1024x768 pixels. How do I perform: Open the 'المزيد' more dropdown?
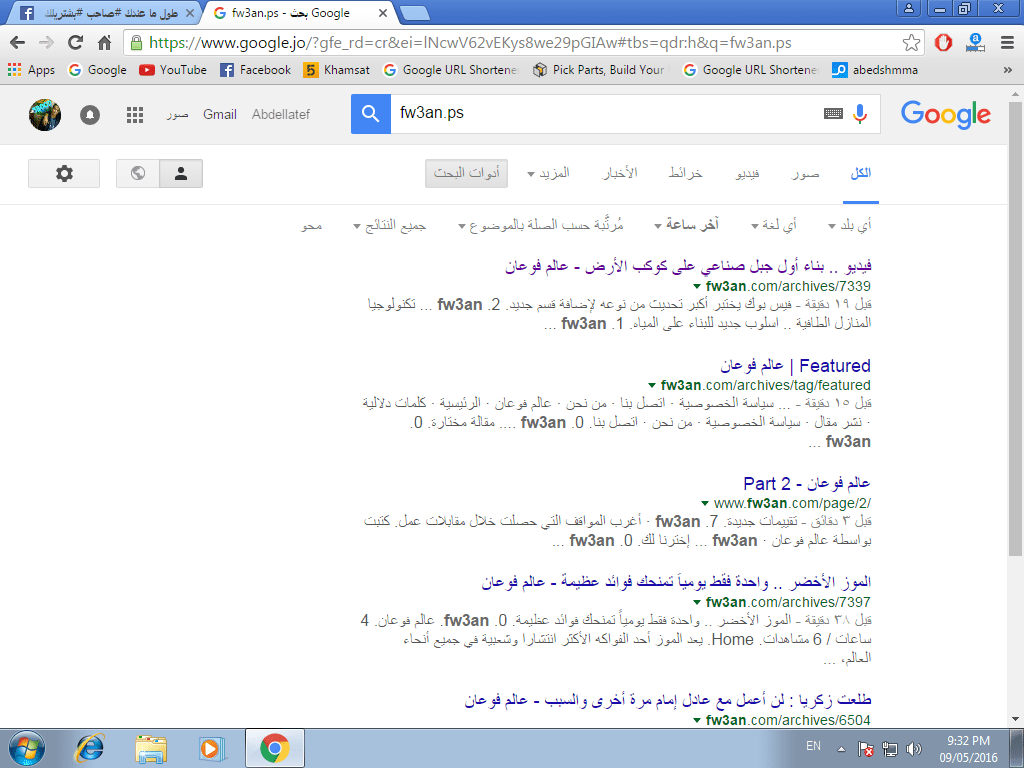click(549, 173)
